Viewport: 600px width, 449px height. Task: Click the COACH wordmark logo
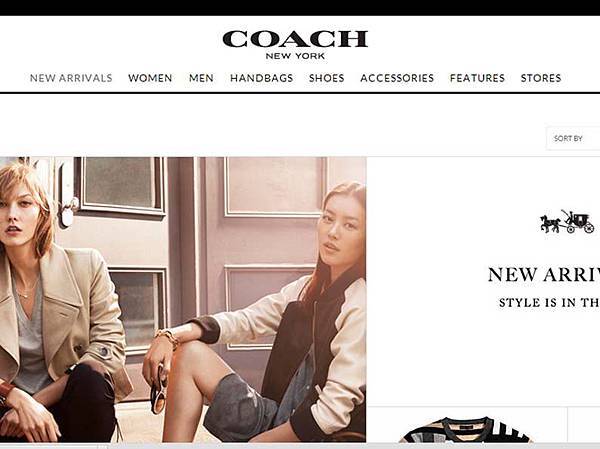coord(295,39)
